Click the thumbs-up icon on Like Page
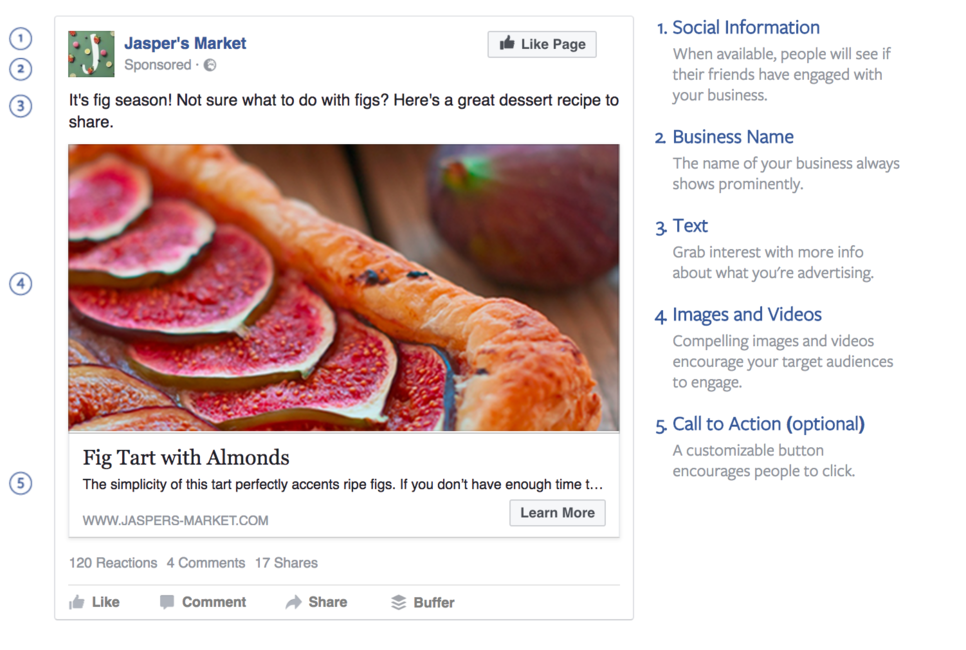This screenshot has width=966, height=650. pyautogui.click(x=507, y=43)
